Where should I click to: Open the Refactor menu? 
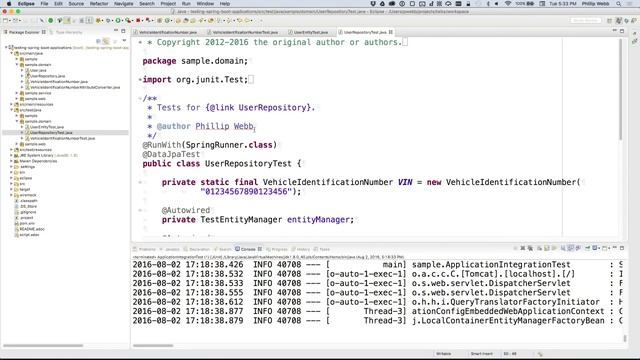(99, 4)
